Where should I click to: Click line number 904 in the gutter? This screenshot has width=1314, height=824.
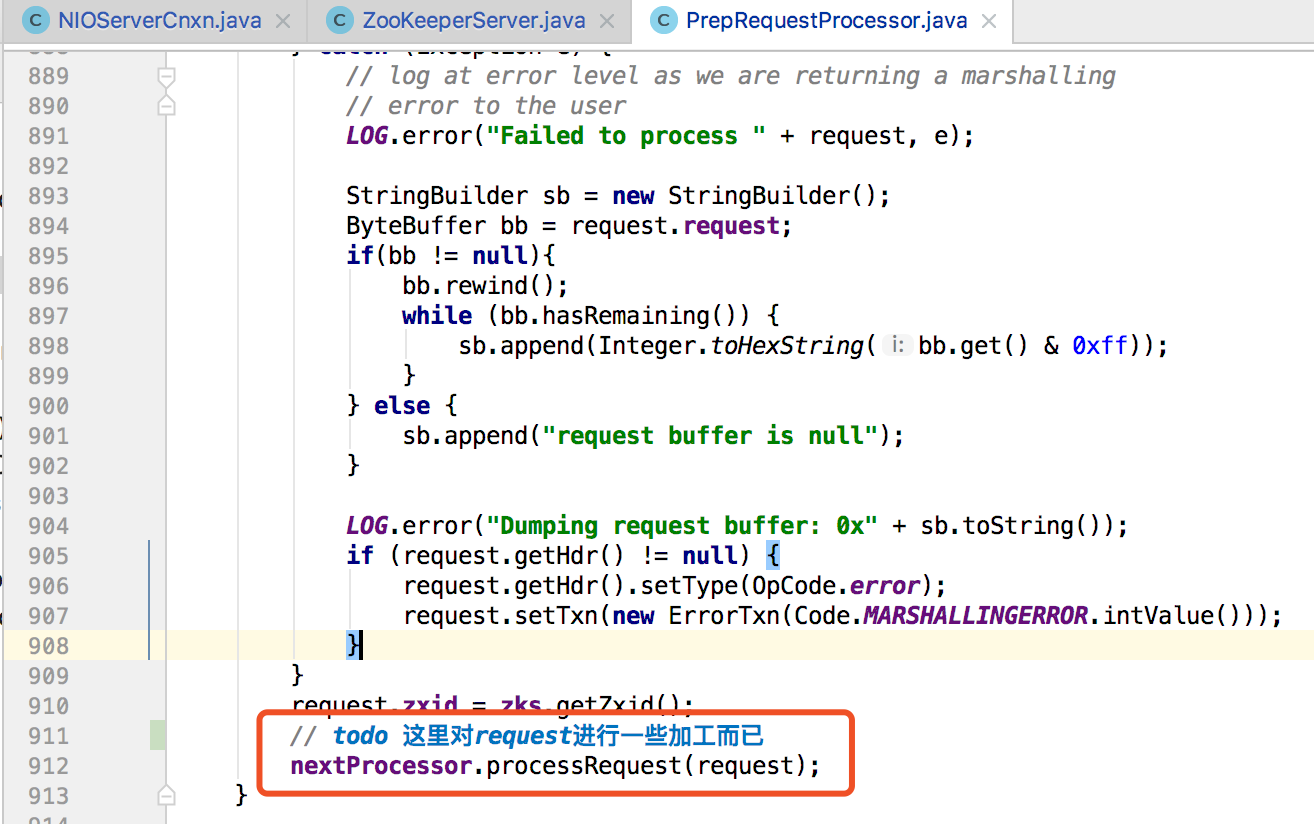tap(49, 526)
